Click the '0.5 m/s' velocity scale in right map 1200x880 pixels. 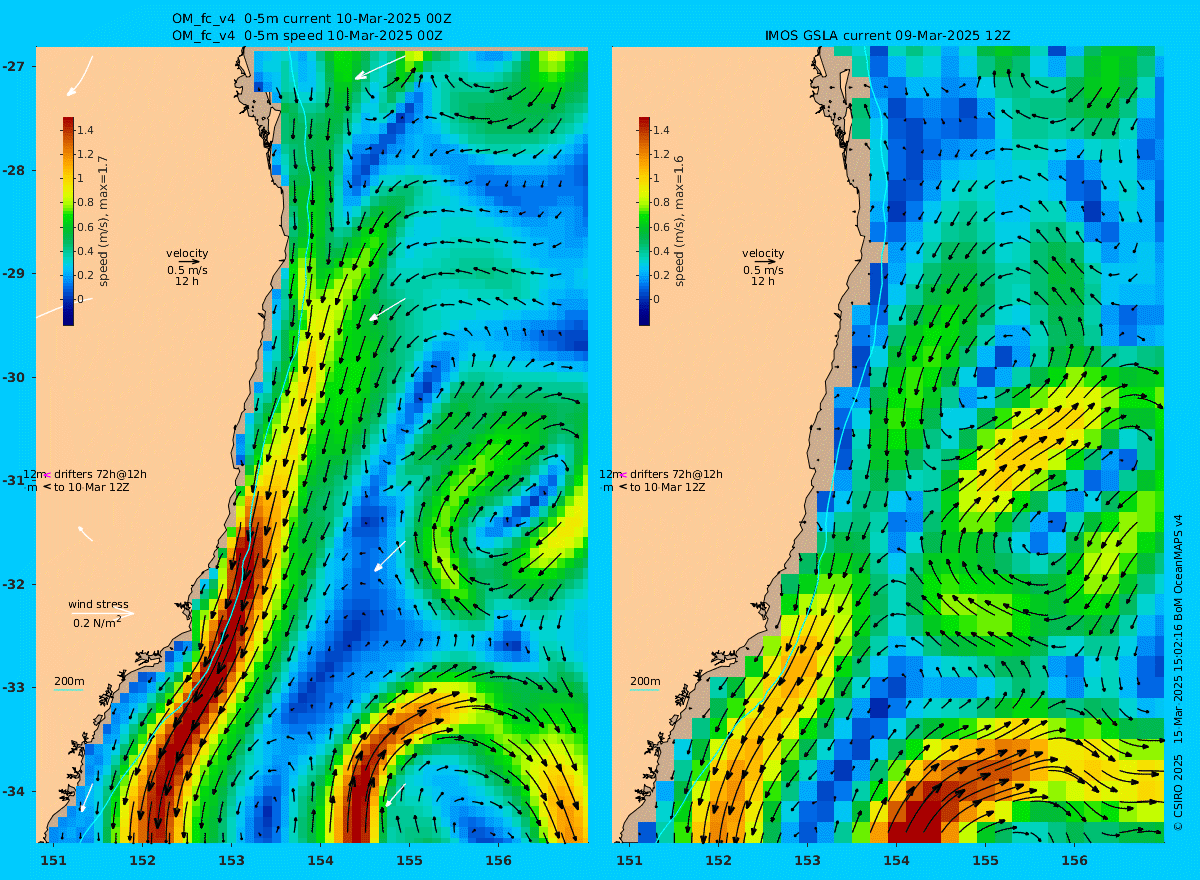pyautogui.click(x=763, y=270)
